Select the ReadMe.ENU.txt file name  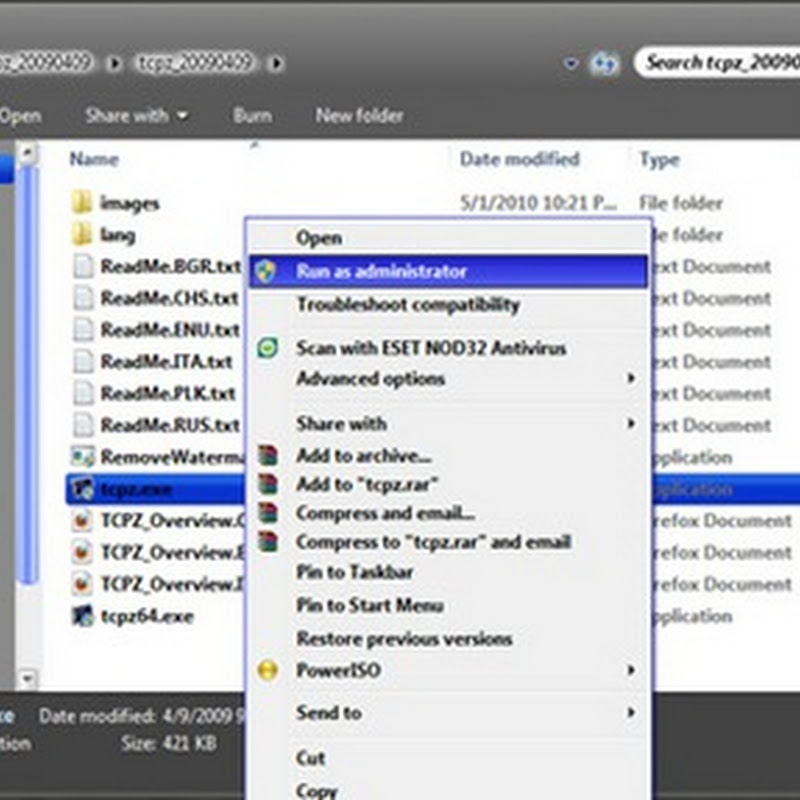[x=170, y=330]
